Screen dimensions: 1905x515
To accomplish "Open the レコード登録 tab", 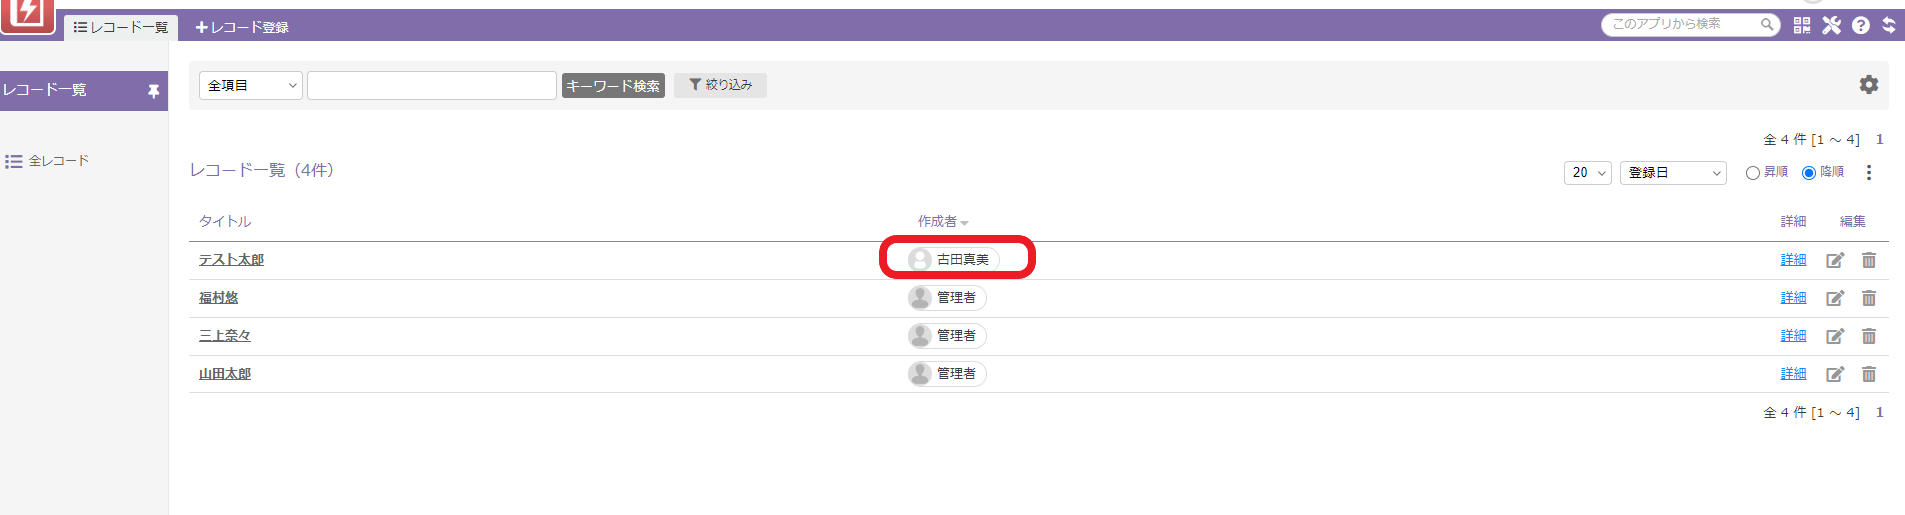I will [x=242, y=27].
